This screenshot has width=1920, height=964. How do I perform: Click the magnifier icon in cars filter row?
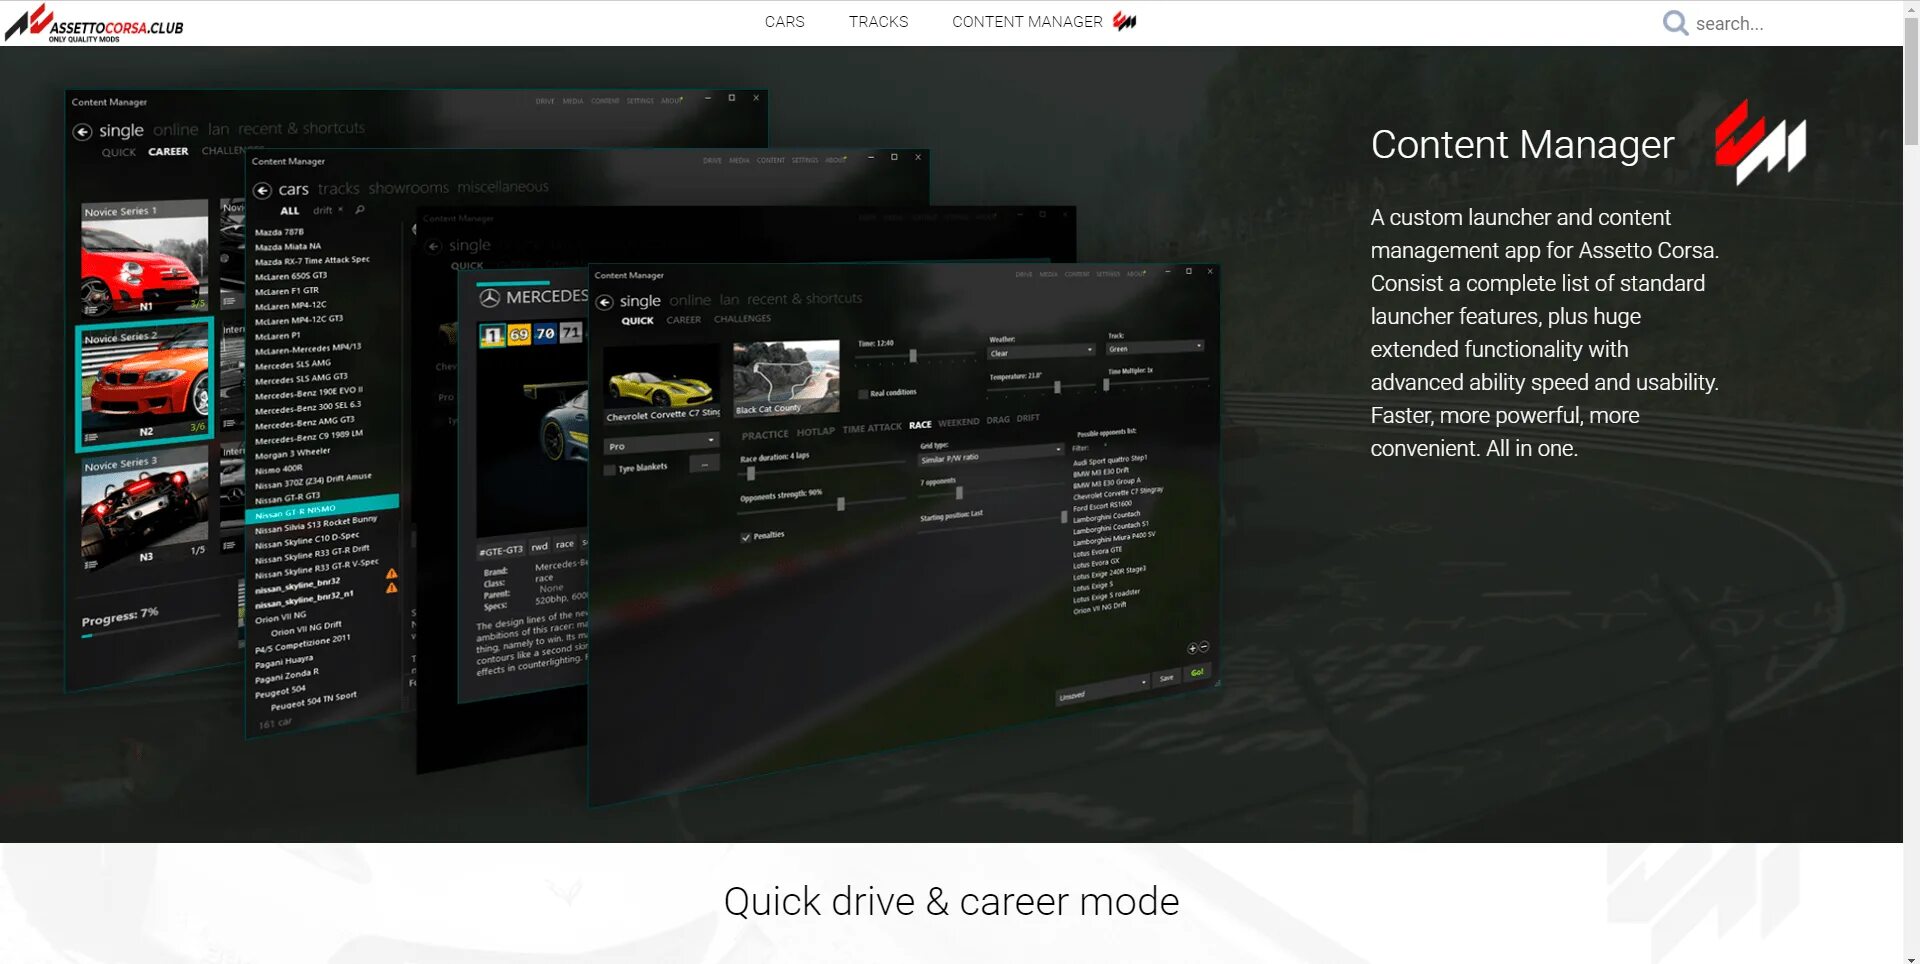(360, 210)
